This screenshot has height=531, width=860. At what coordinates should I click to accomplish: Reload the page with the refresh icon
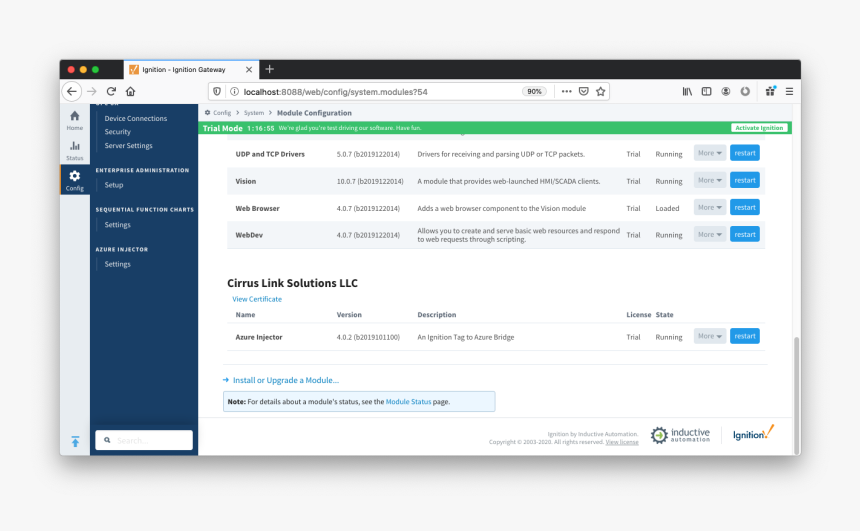tap(111, 92)
